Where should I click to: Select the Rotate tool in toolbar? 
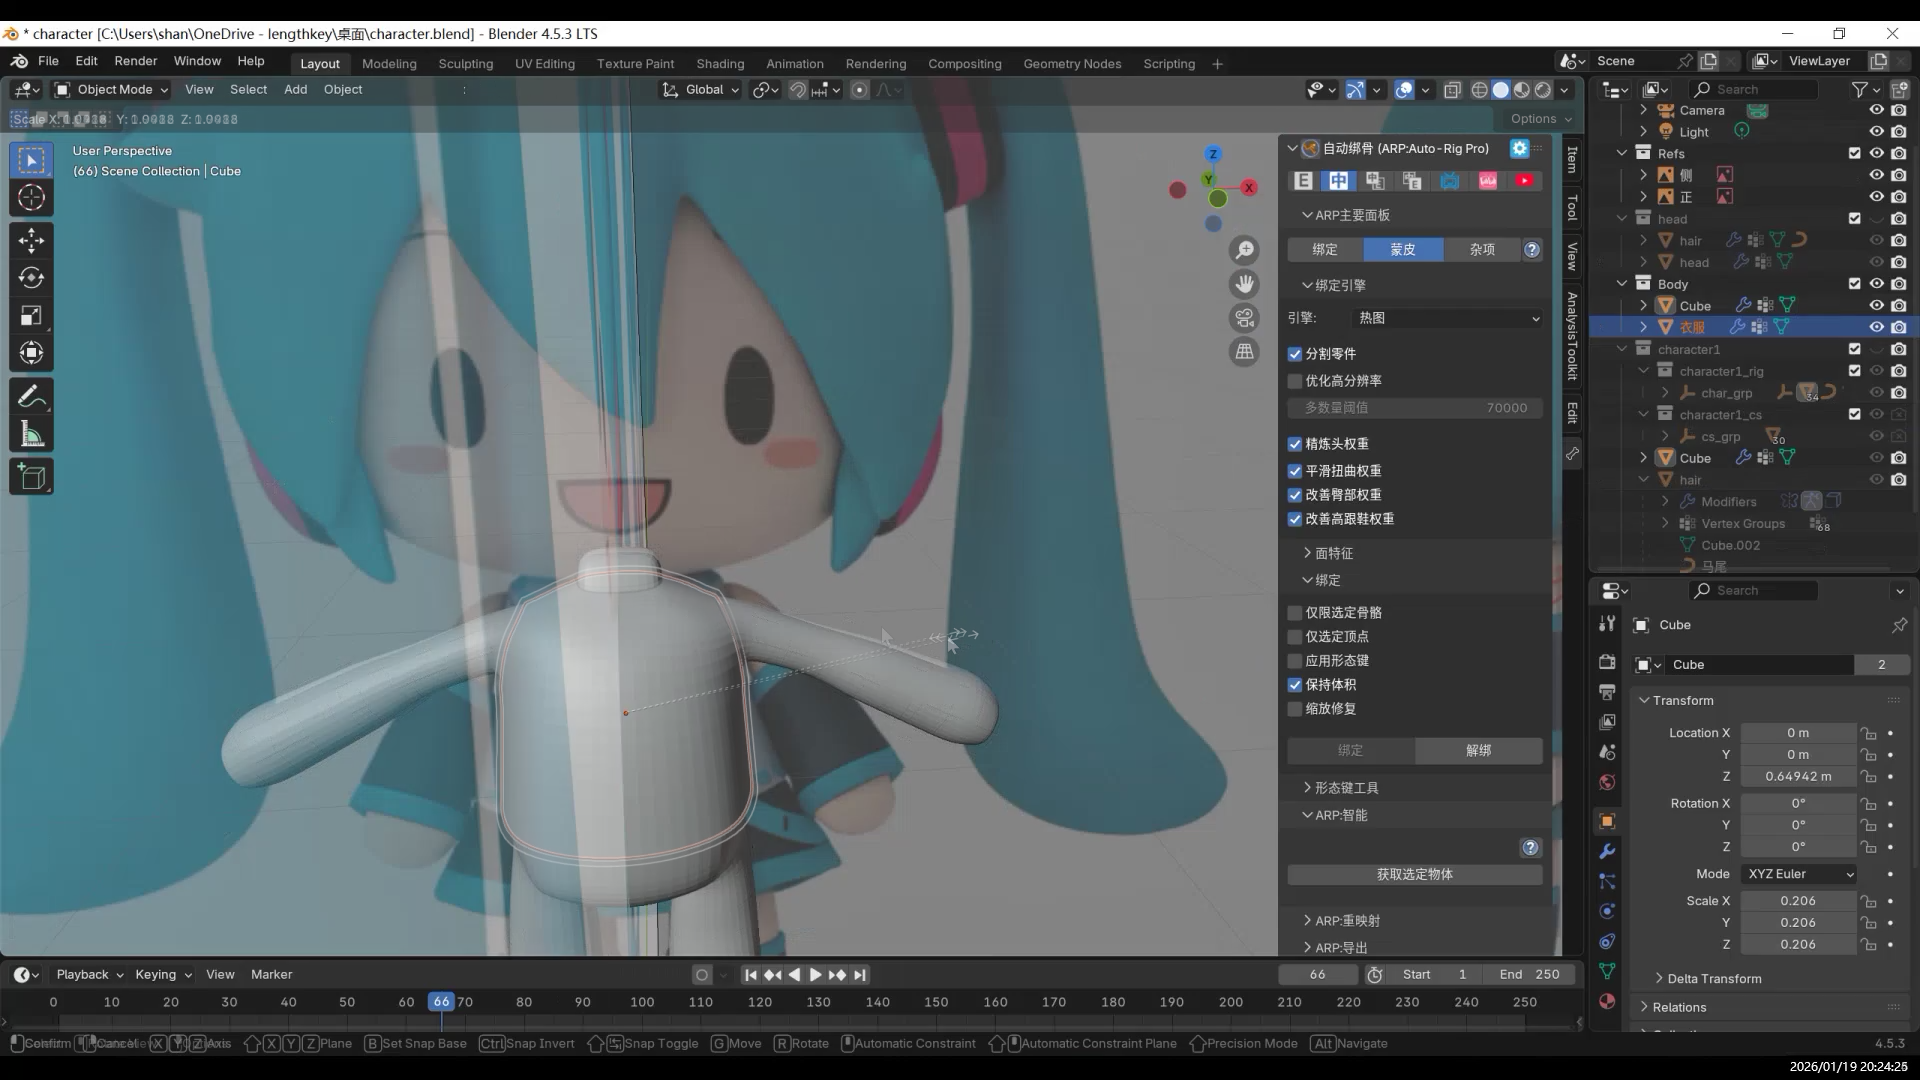coord(31,278)
